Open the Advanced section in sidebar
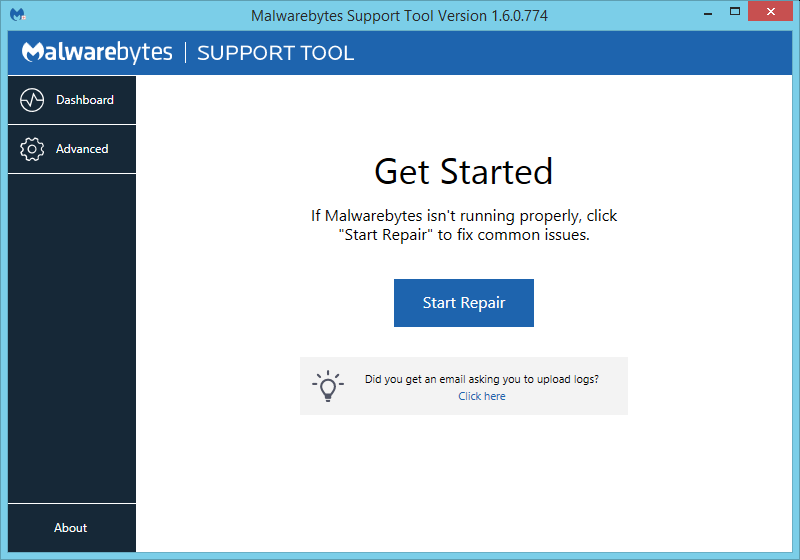This screenshot has height=560, width=800. pos(72,149)
